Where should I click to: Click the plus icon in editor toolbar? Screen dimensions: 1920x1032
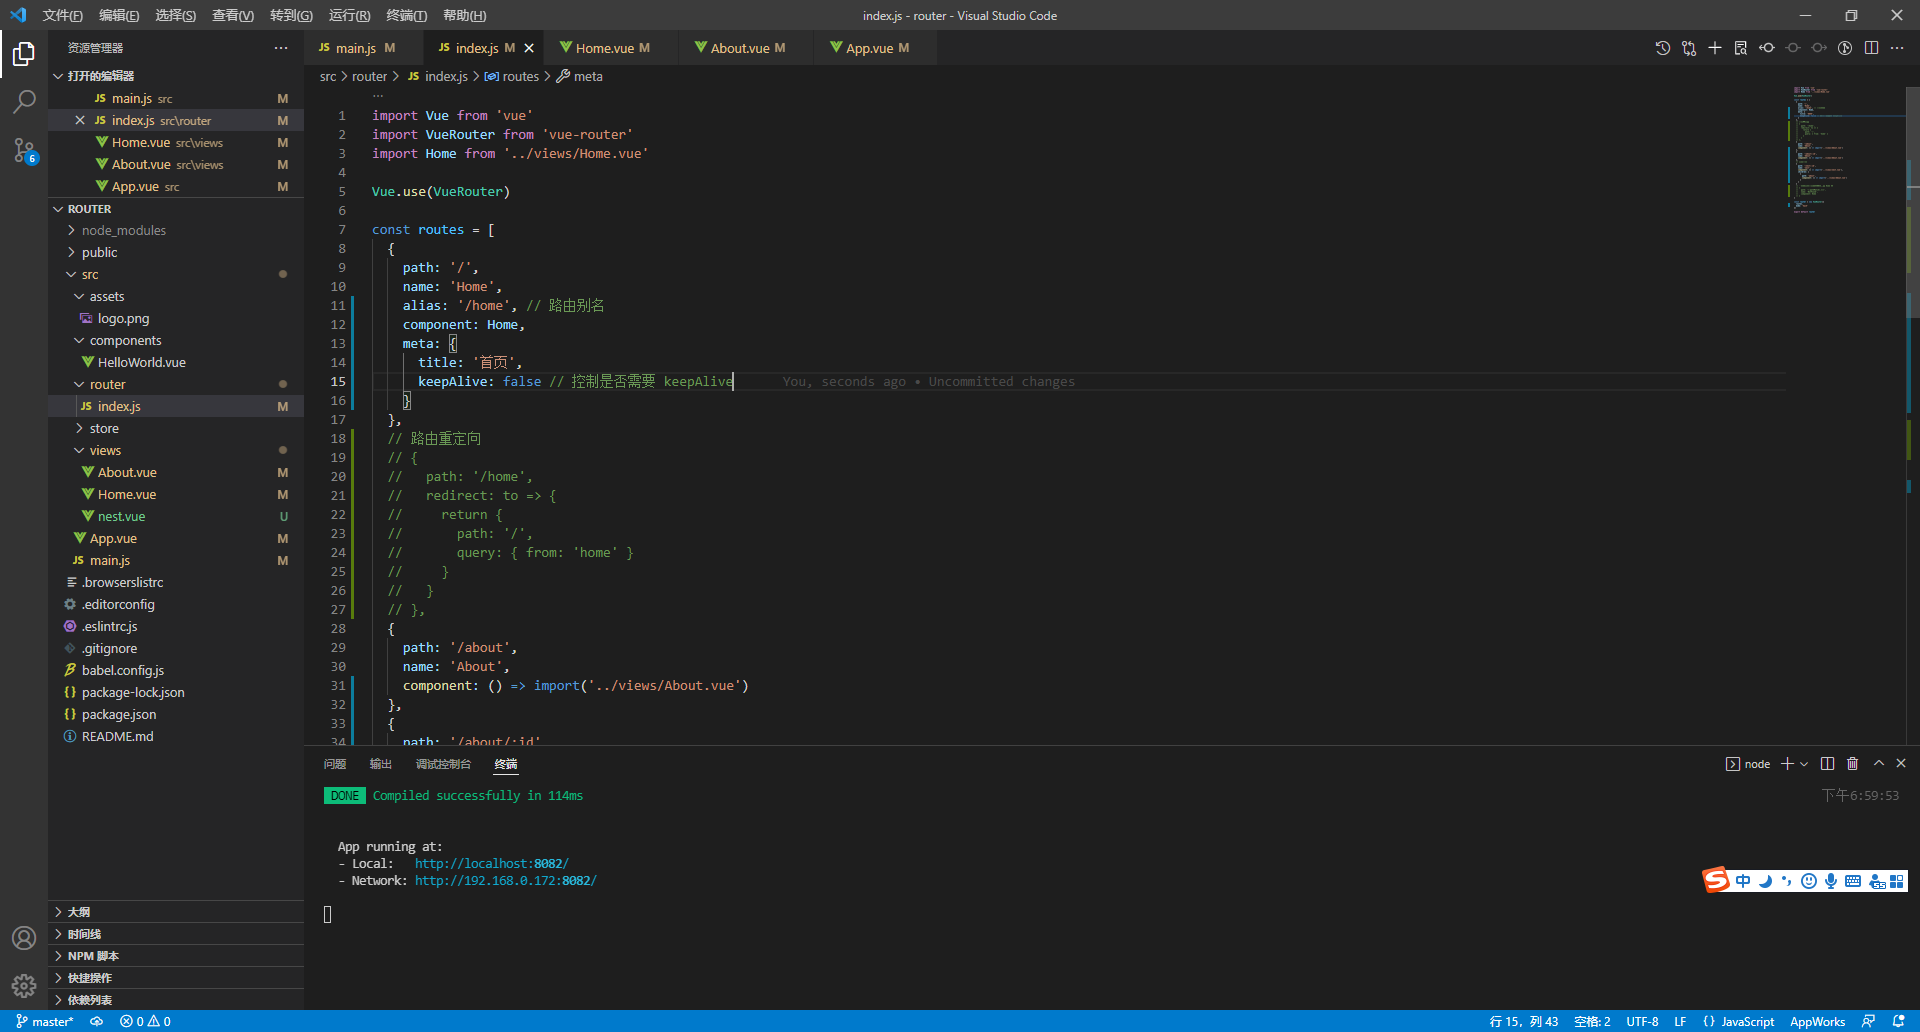click(x=1715, y=48)
